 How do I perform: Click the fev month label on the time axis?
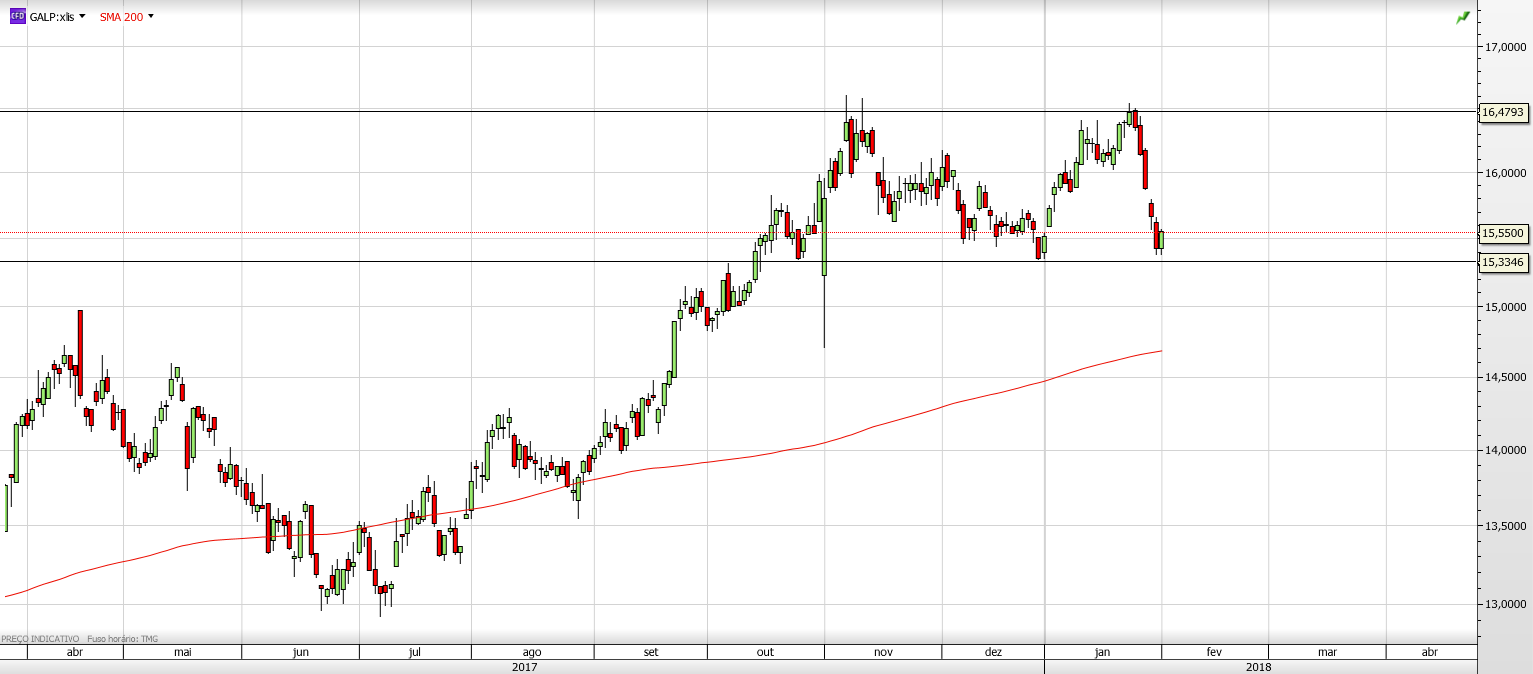coord(1214,652)
